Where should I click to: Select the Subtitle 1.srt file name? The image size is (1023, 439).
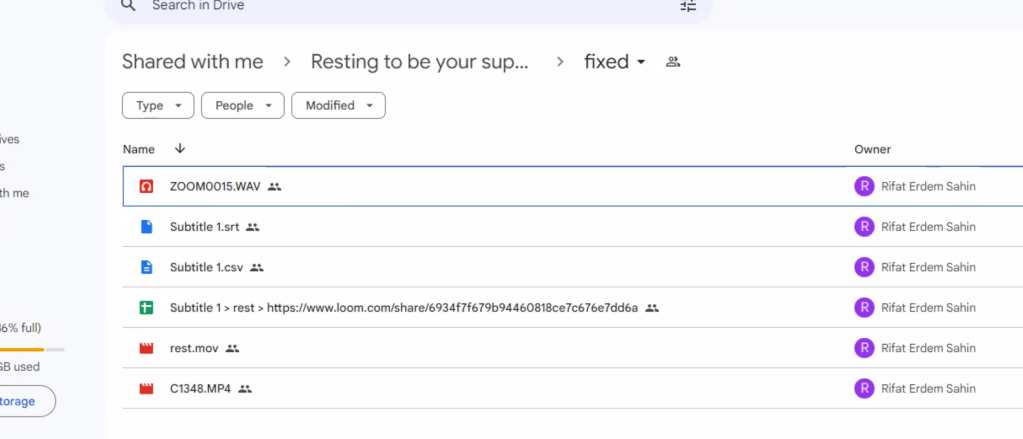[x=205, y=227]
